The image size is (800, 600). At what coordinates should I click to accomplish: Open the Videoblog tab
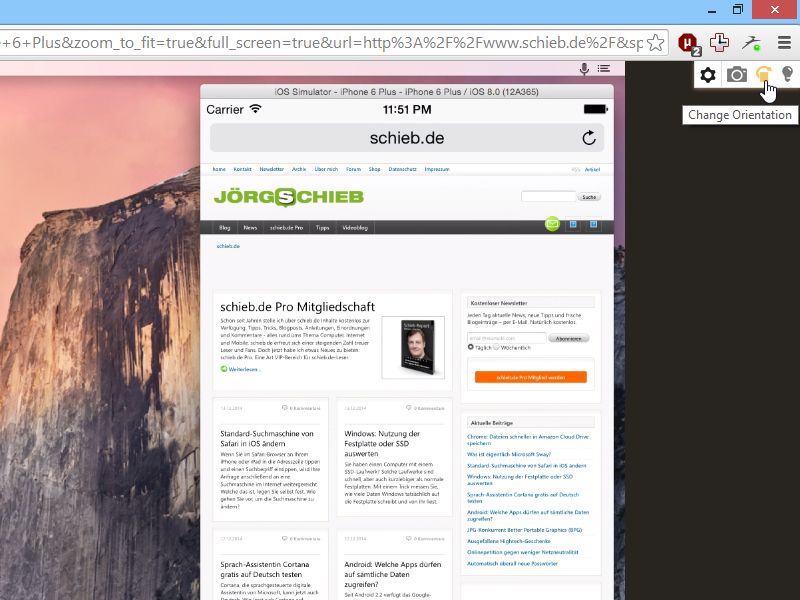(355, 228)
